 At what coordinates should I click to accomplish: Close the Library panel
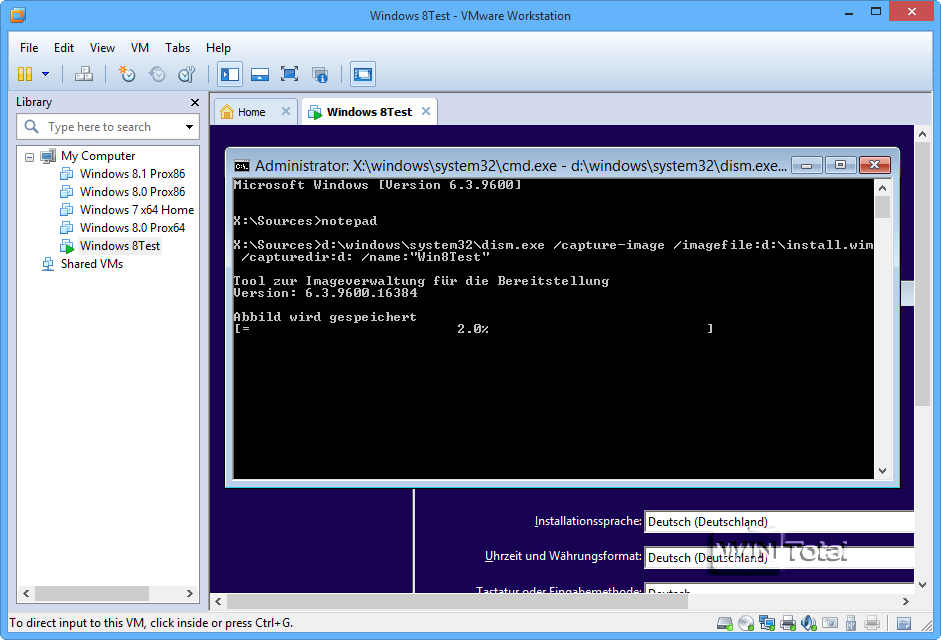click(x=194, y=103)
